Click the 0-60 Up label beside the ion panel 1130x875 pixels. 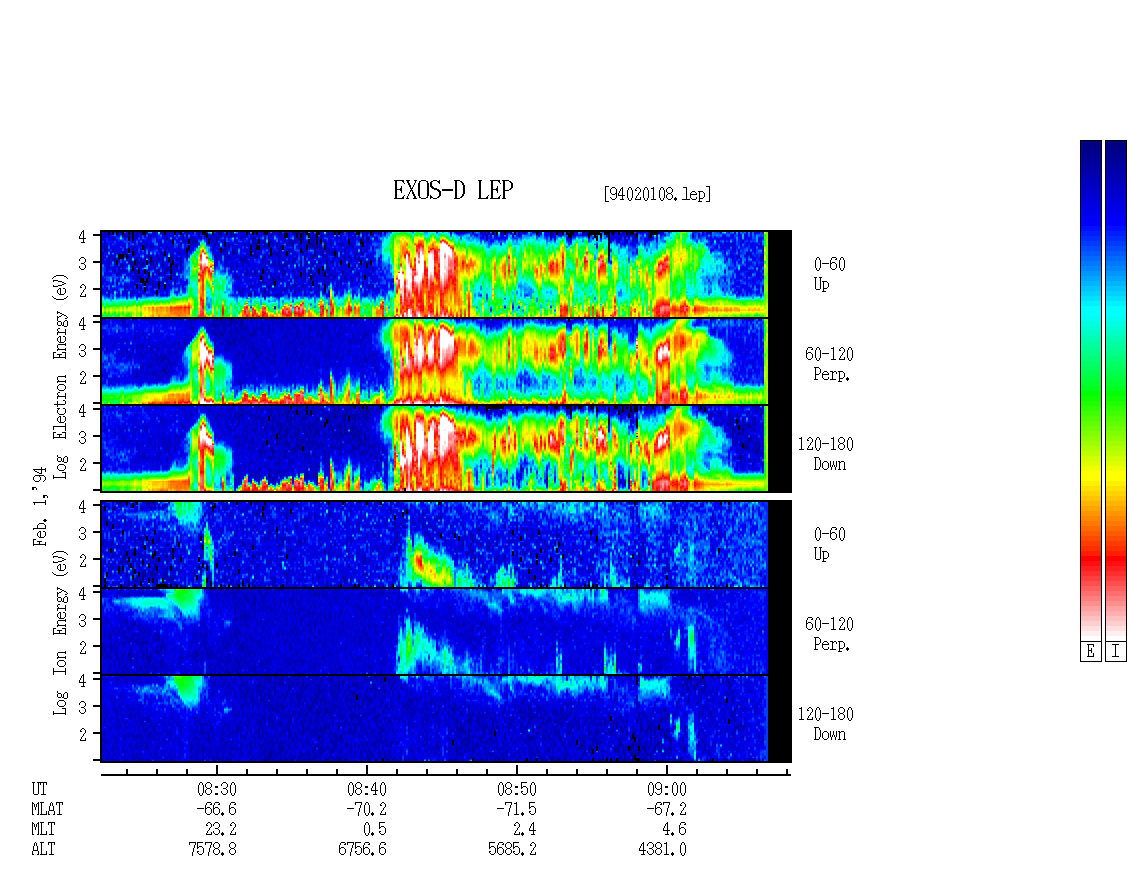pyautogui.click(x=829, y=544)
